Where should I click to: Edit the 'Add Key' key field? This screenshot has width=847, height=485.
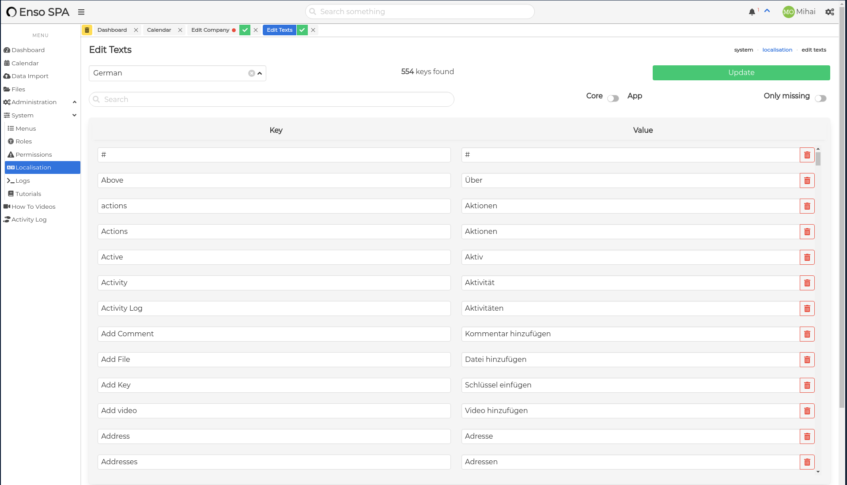274,385
